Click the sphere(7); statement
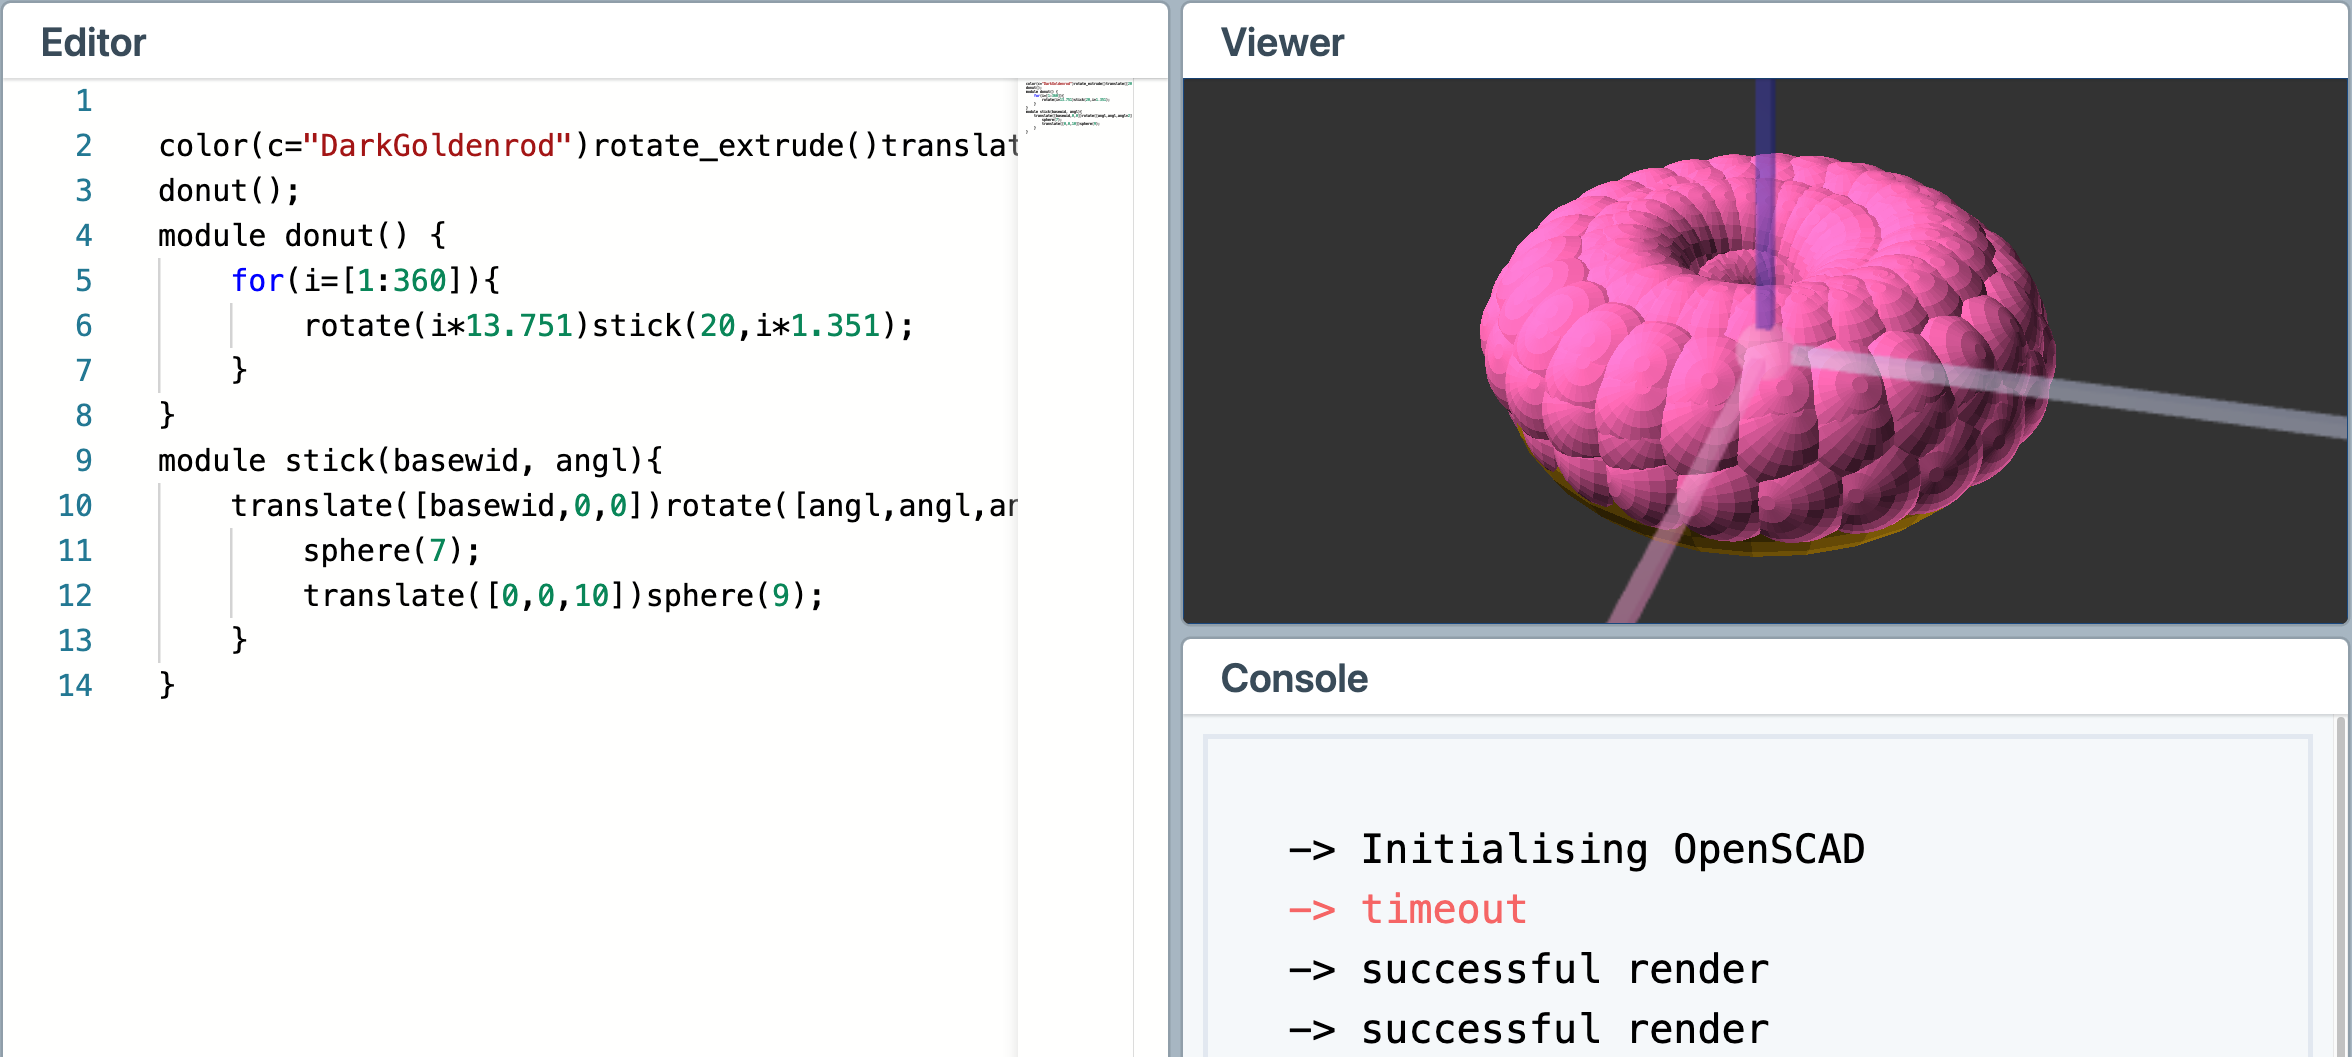 click(x=391, y=551)
